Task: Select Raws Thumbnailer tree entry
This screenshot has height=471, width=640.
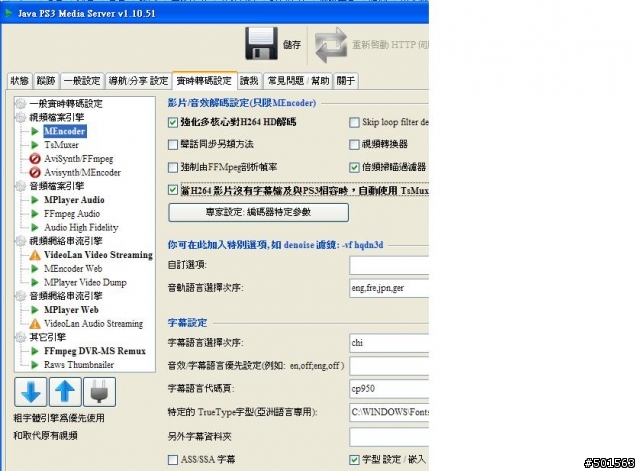Action: click(x=79, y=365)
